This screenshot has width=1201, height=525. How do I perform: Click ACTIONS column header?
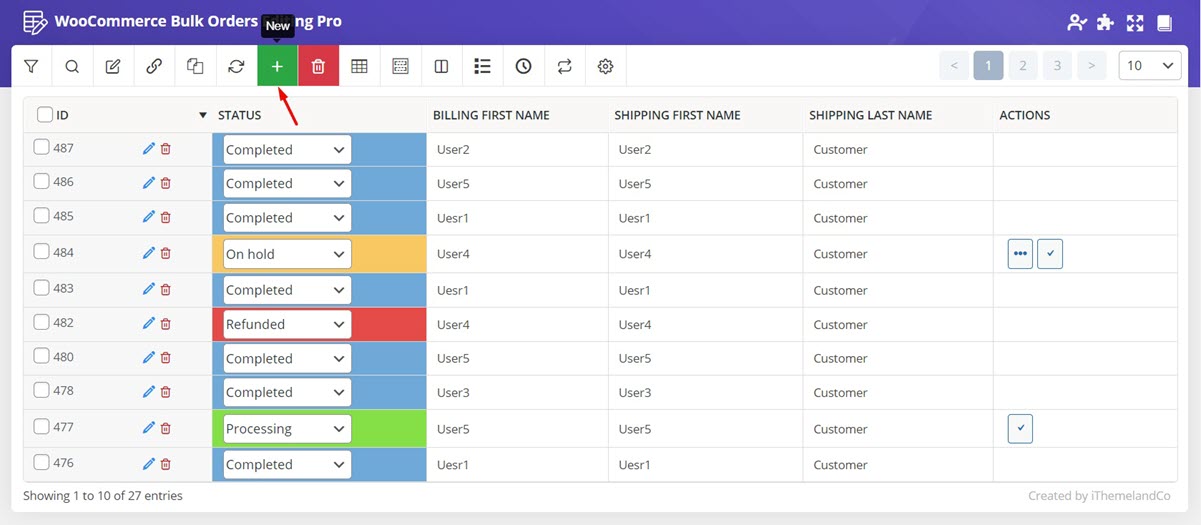pyautogui.click(x=1025, y=115)
